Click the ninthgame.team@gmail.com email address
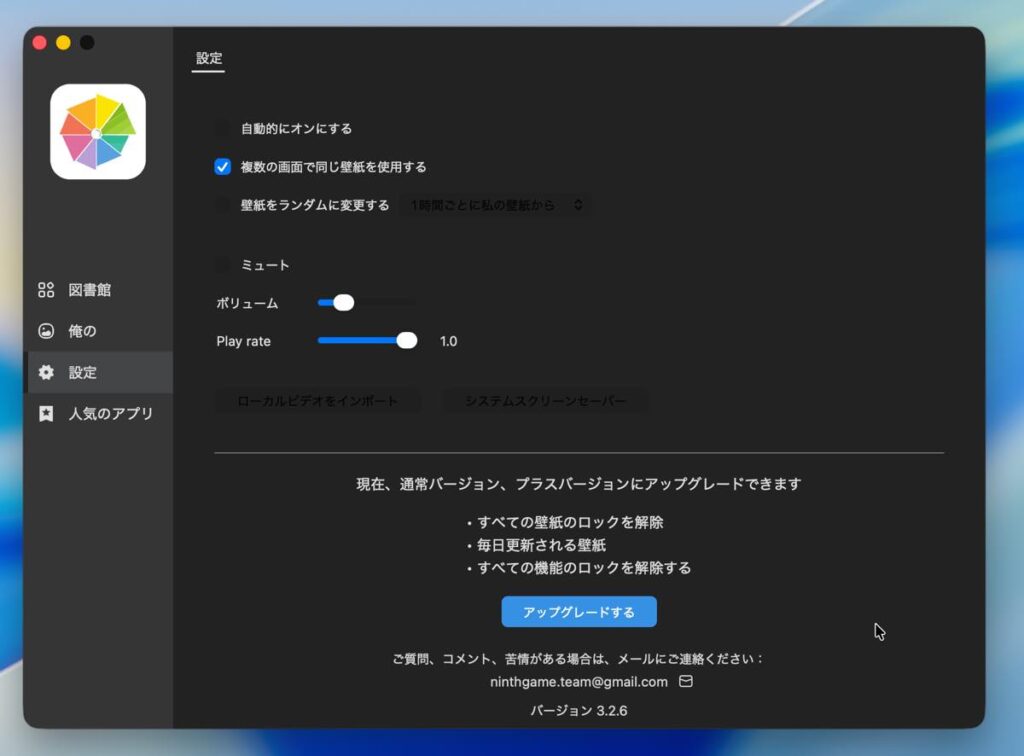1024x756 pixels. (579, 682)
